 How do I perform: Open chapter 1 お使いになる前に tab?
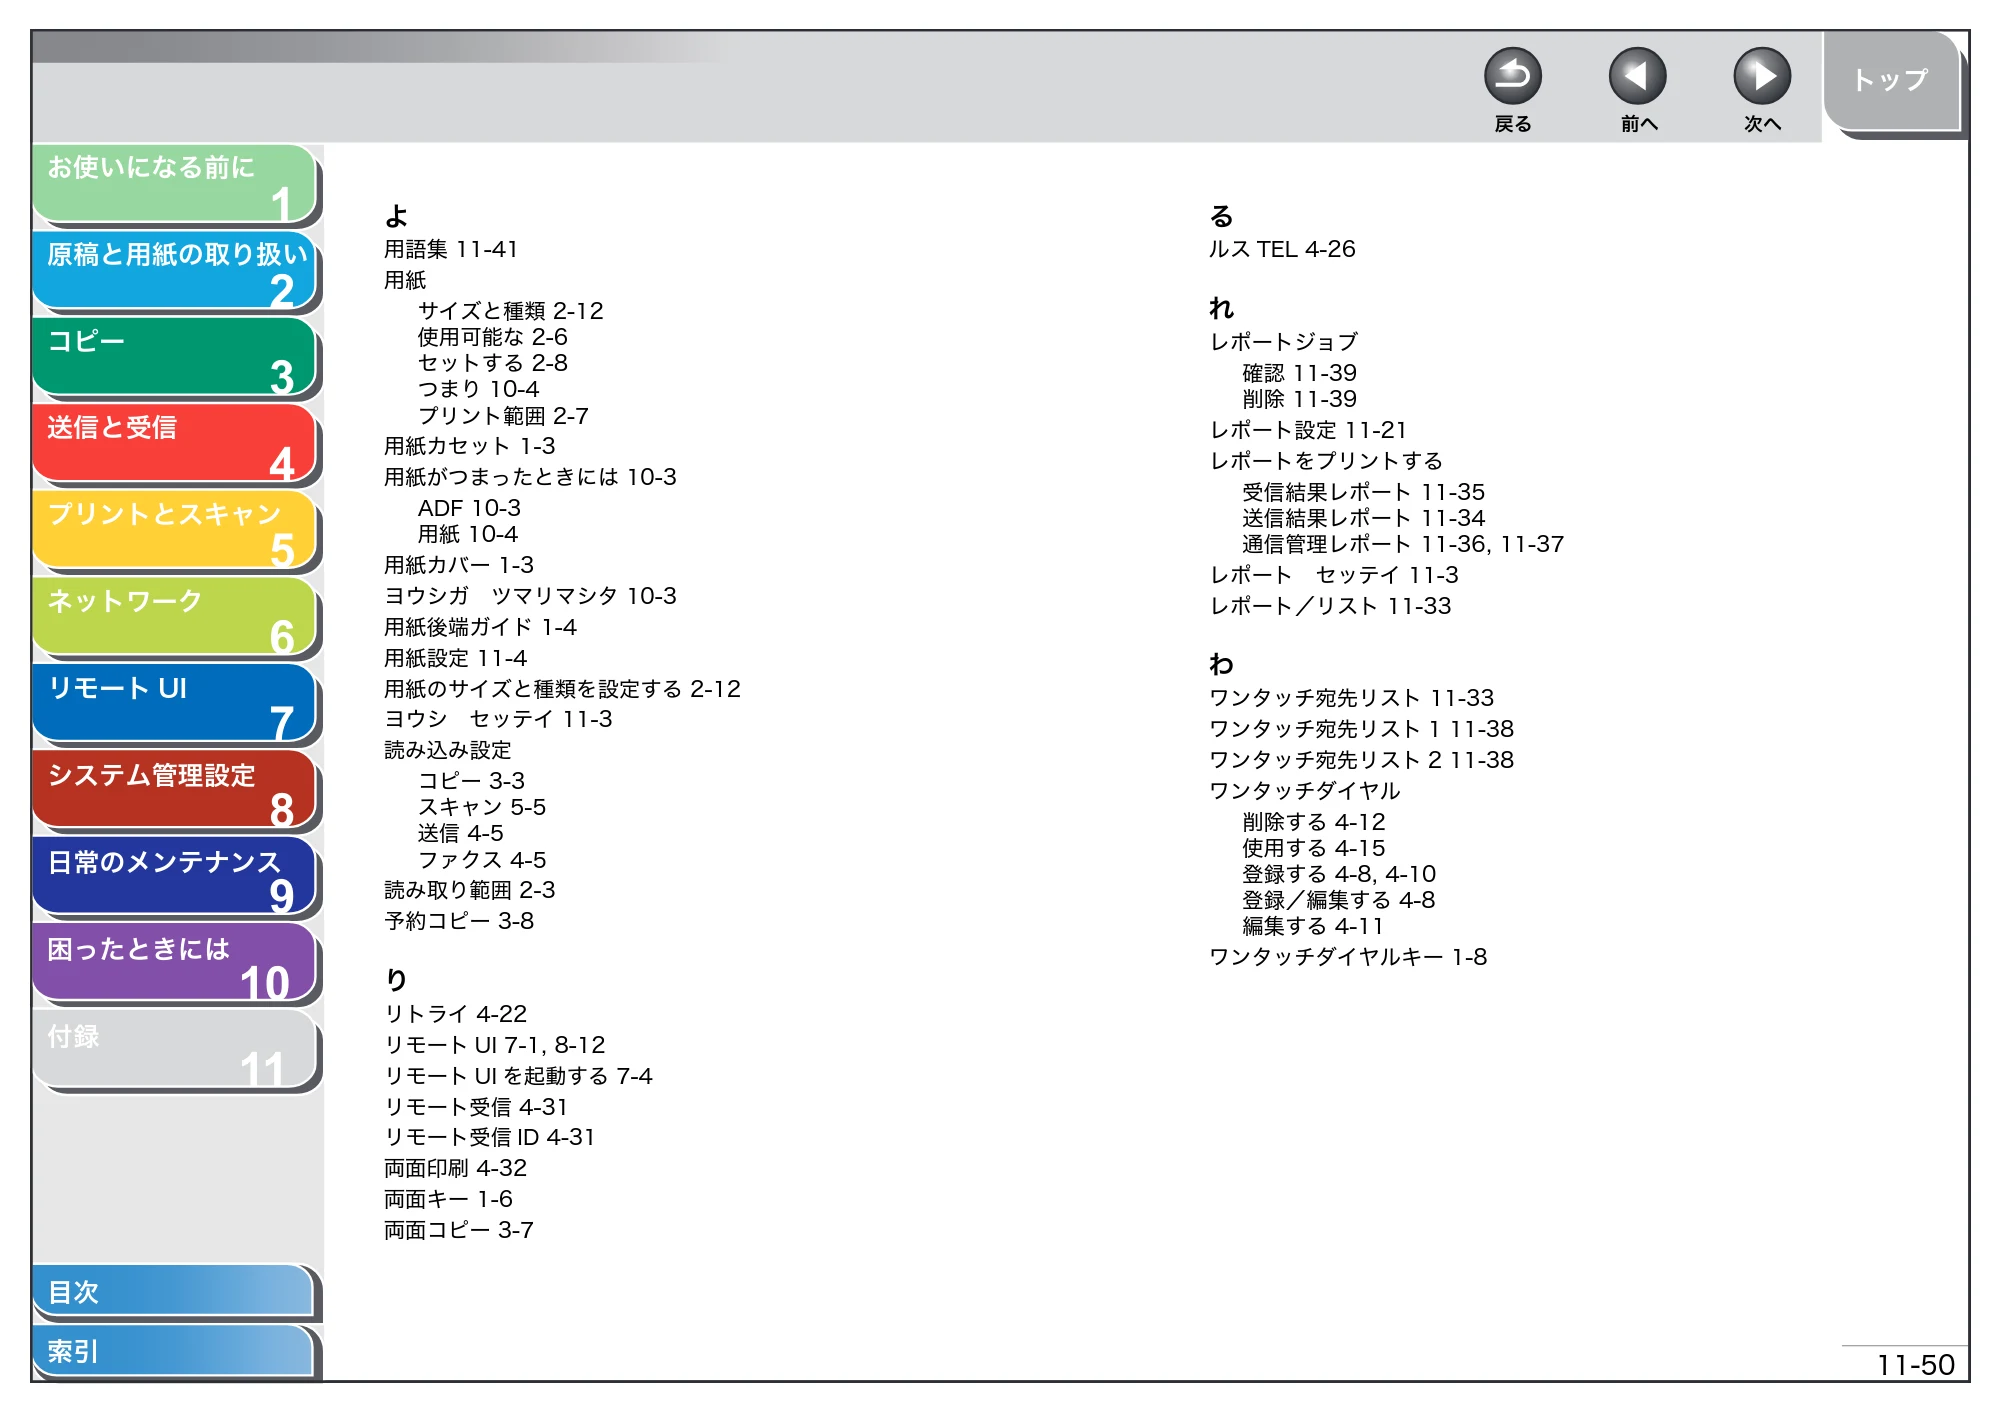pos(174,183)
